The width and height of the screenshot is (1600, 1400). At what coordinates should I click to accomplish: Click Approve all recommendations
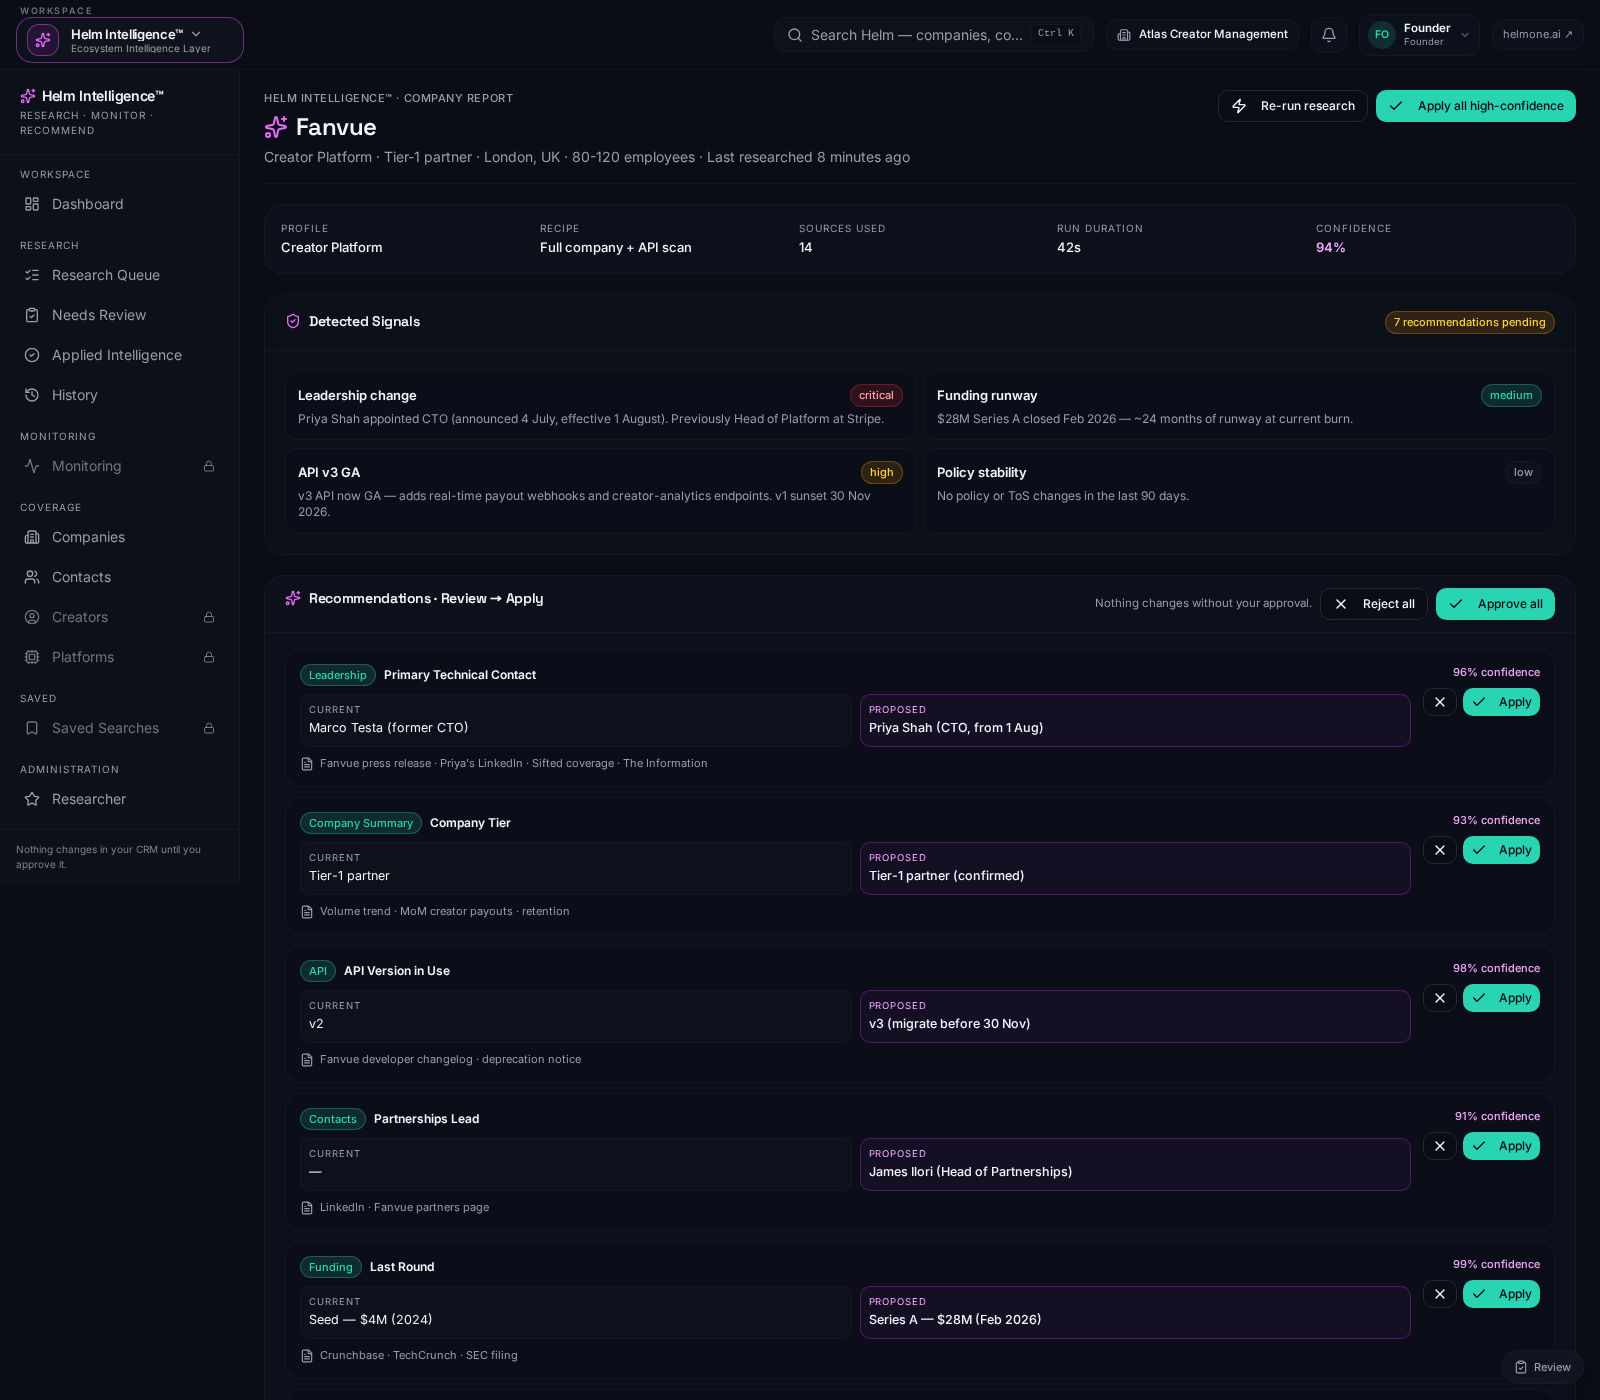(x=1496, y=604)
